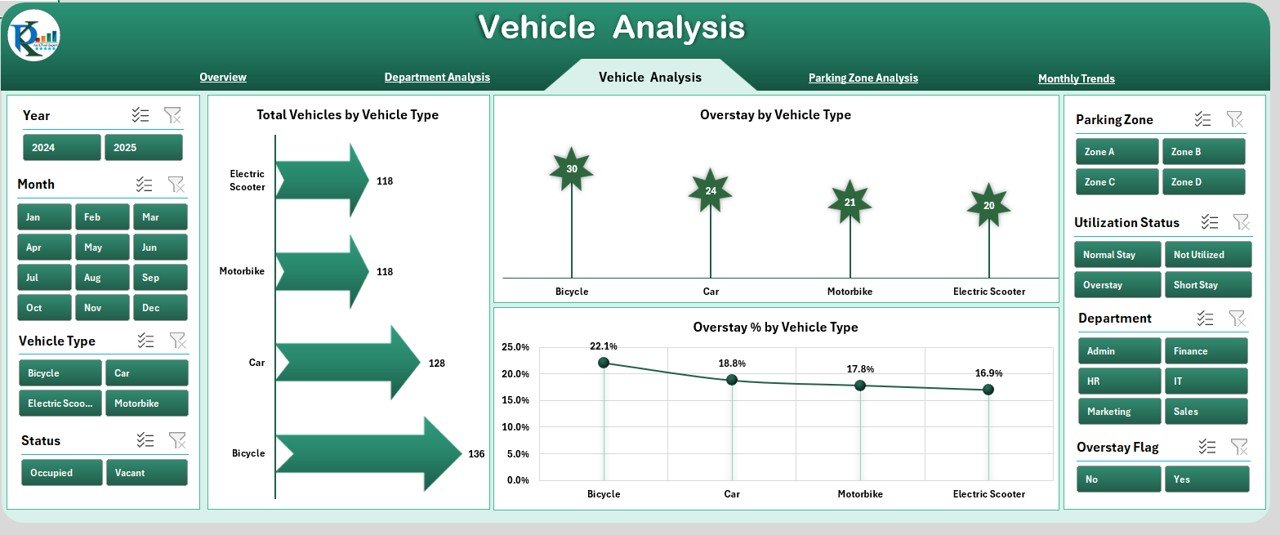Click the Bicycle star marker in Overstay chart
This screenshot has height=535, width=1280.
(x=571, y=169)
